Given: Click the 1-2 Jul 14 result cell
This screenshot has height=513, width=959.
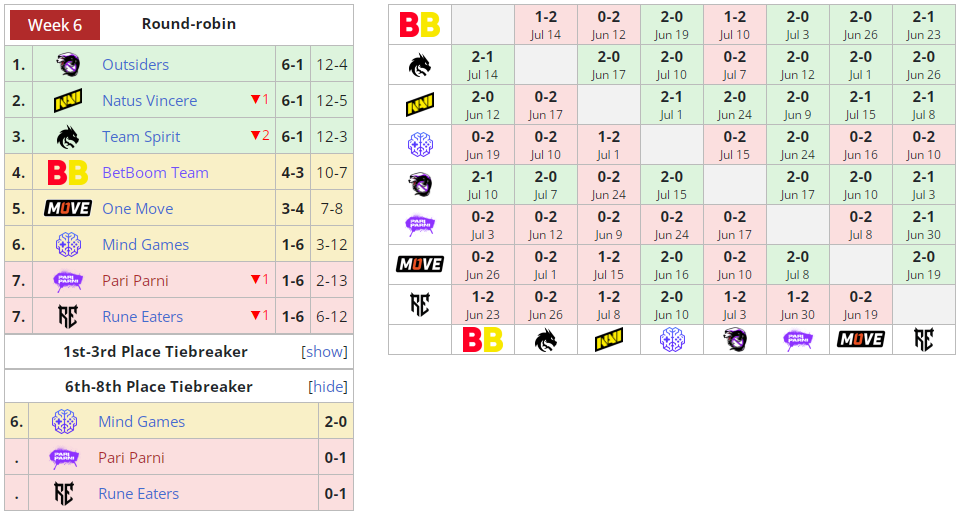Looking at the screenshot, I should click(x=546, y=25).
